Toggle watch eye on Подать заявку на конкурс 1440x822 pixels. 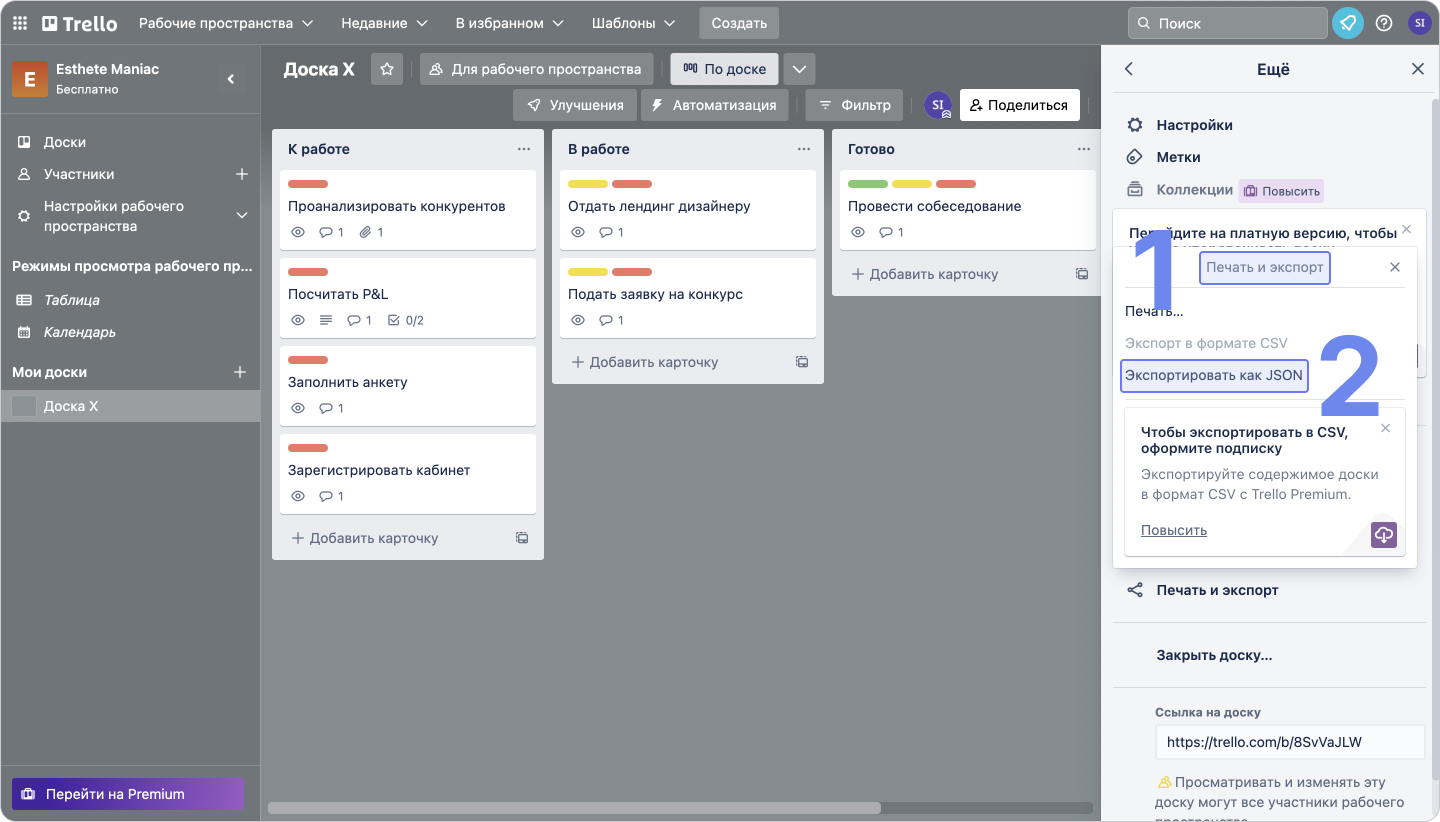[577, 320]
